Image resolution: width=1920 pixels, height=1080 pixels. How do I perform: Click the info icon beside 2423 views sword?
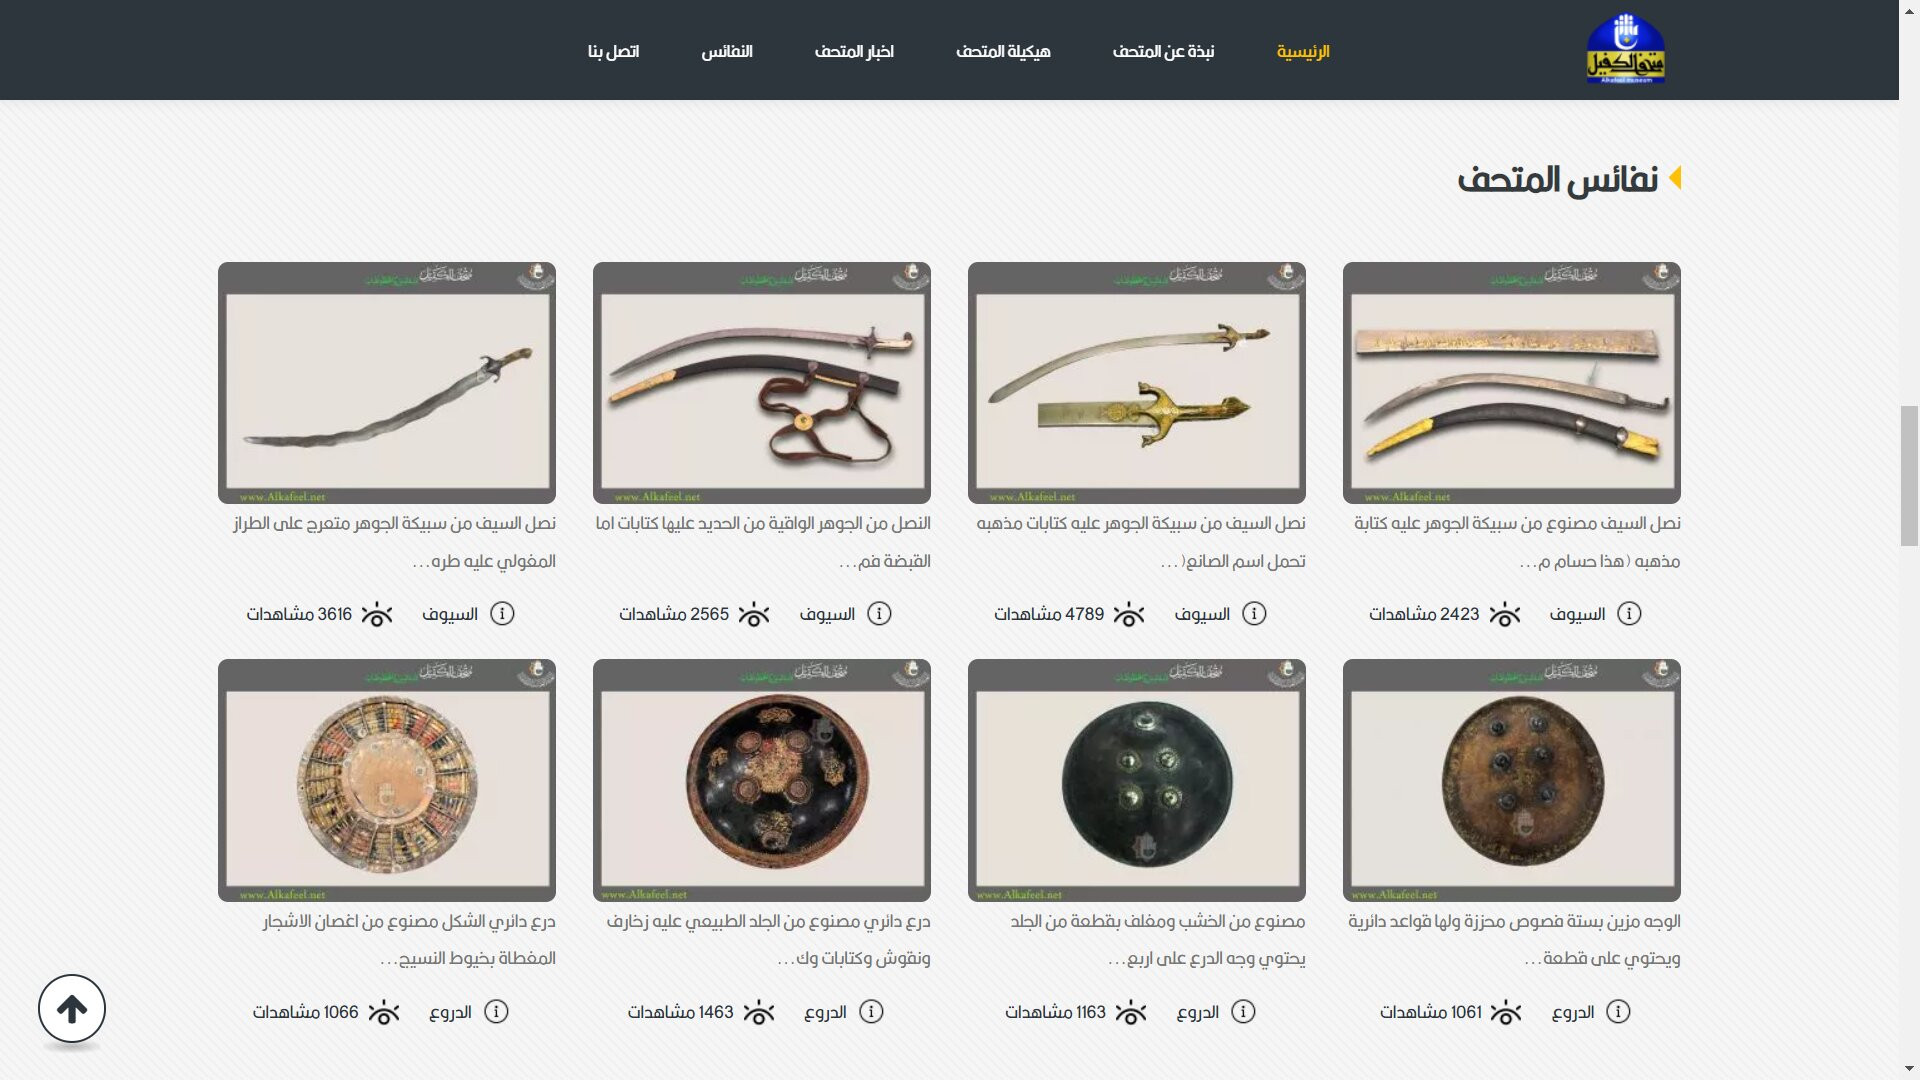1629,614
